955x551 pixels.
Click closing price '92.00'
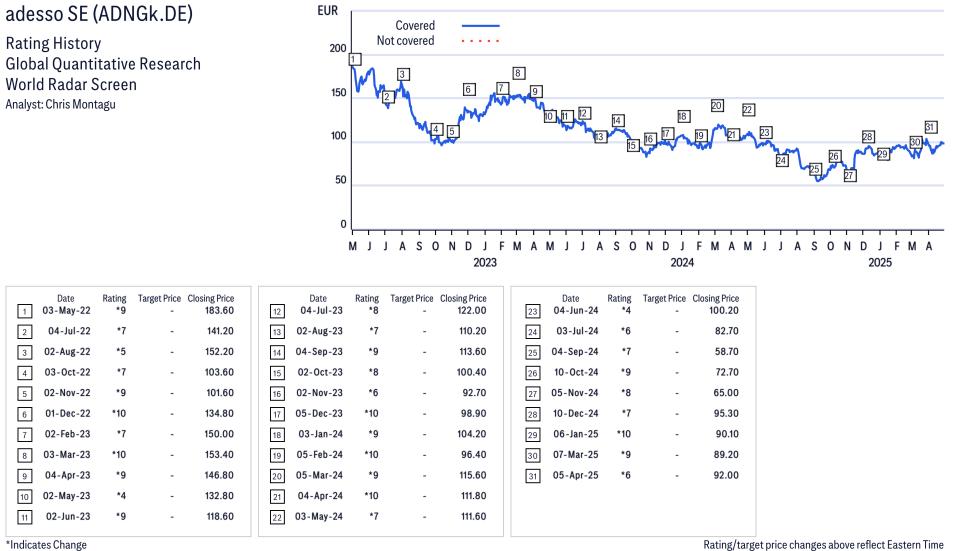click(x=727, y=476)
